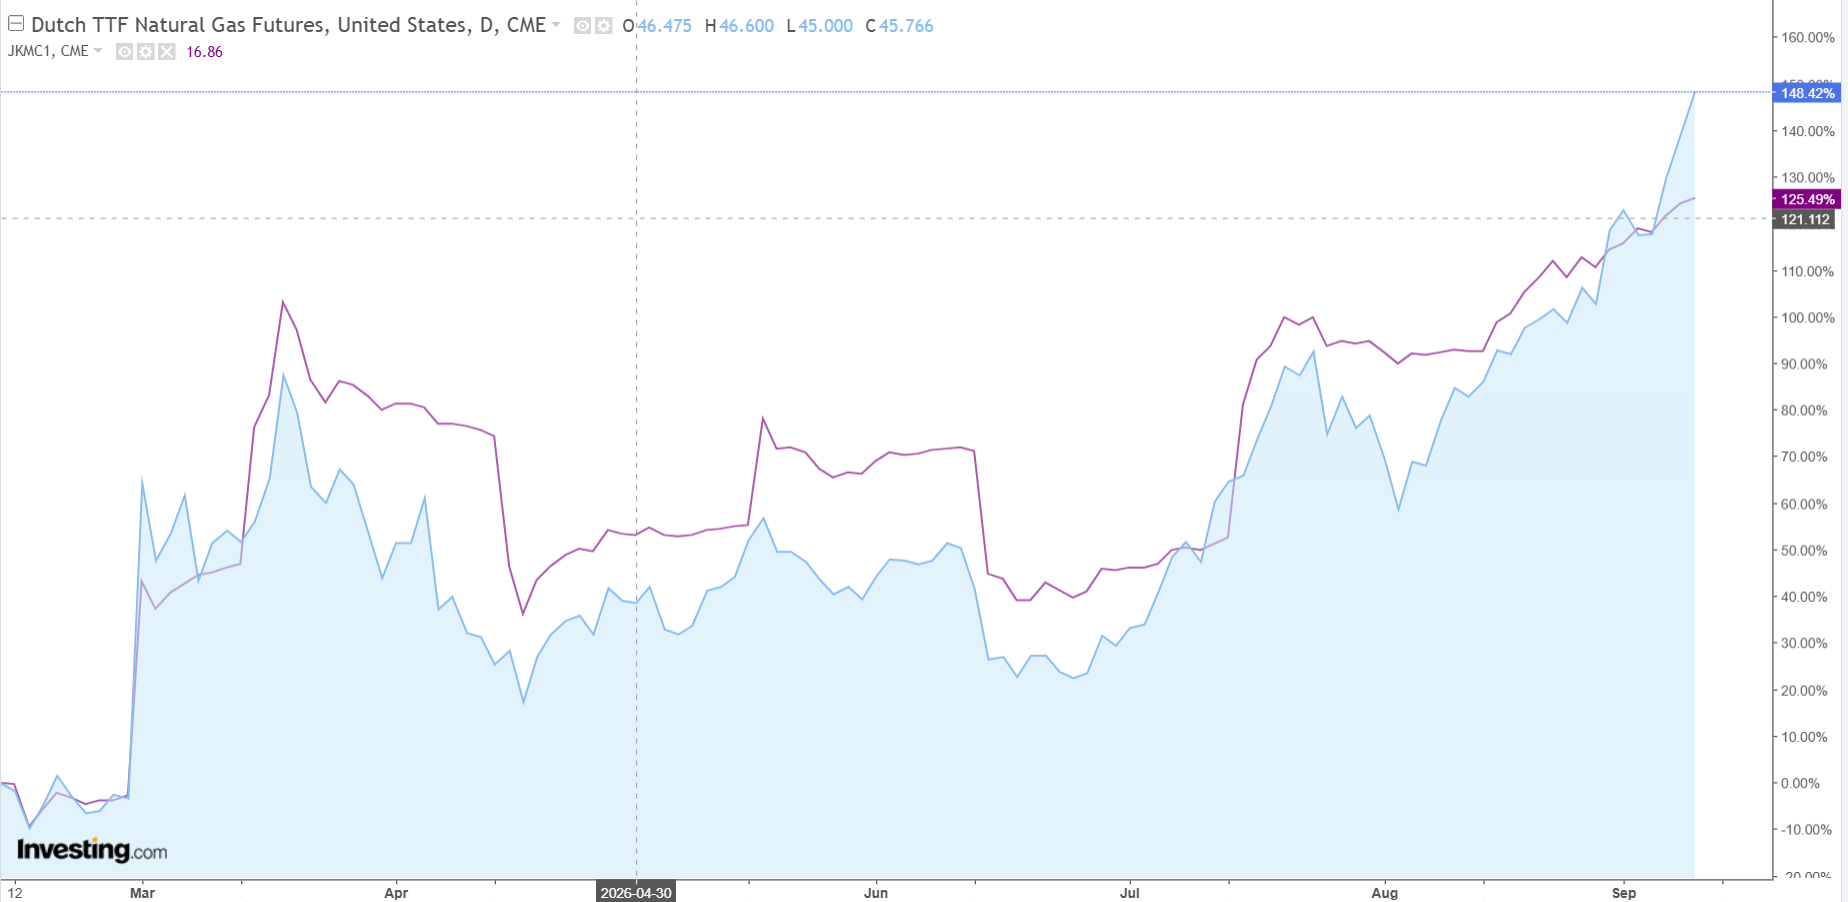Click the Close value 45.766

point(906,26)
